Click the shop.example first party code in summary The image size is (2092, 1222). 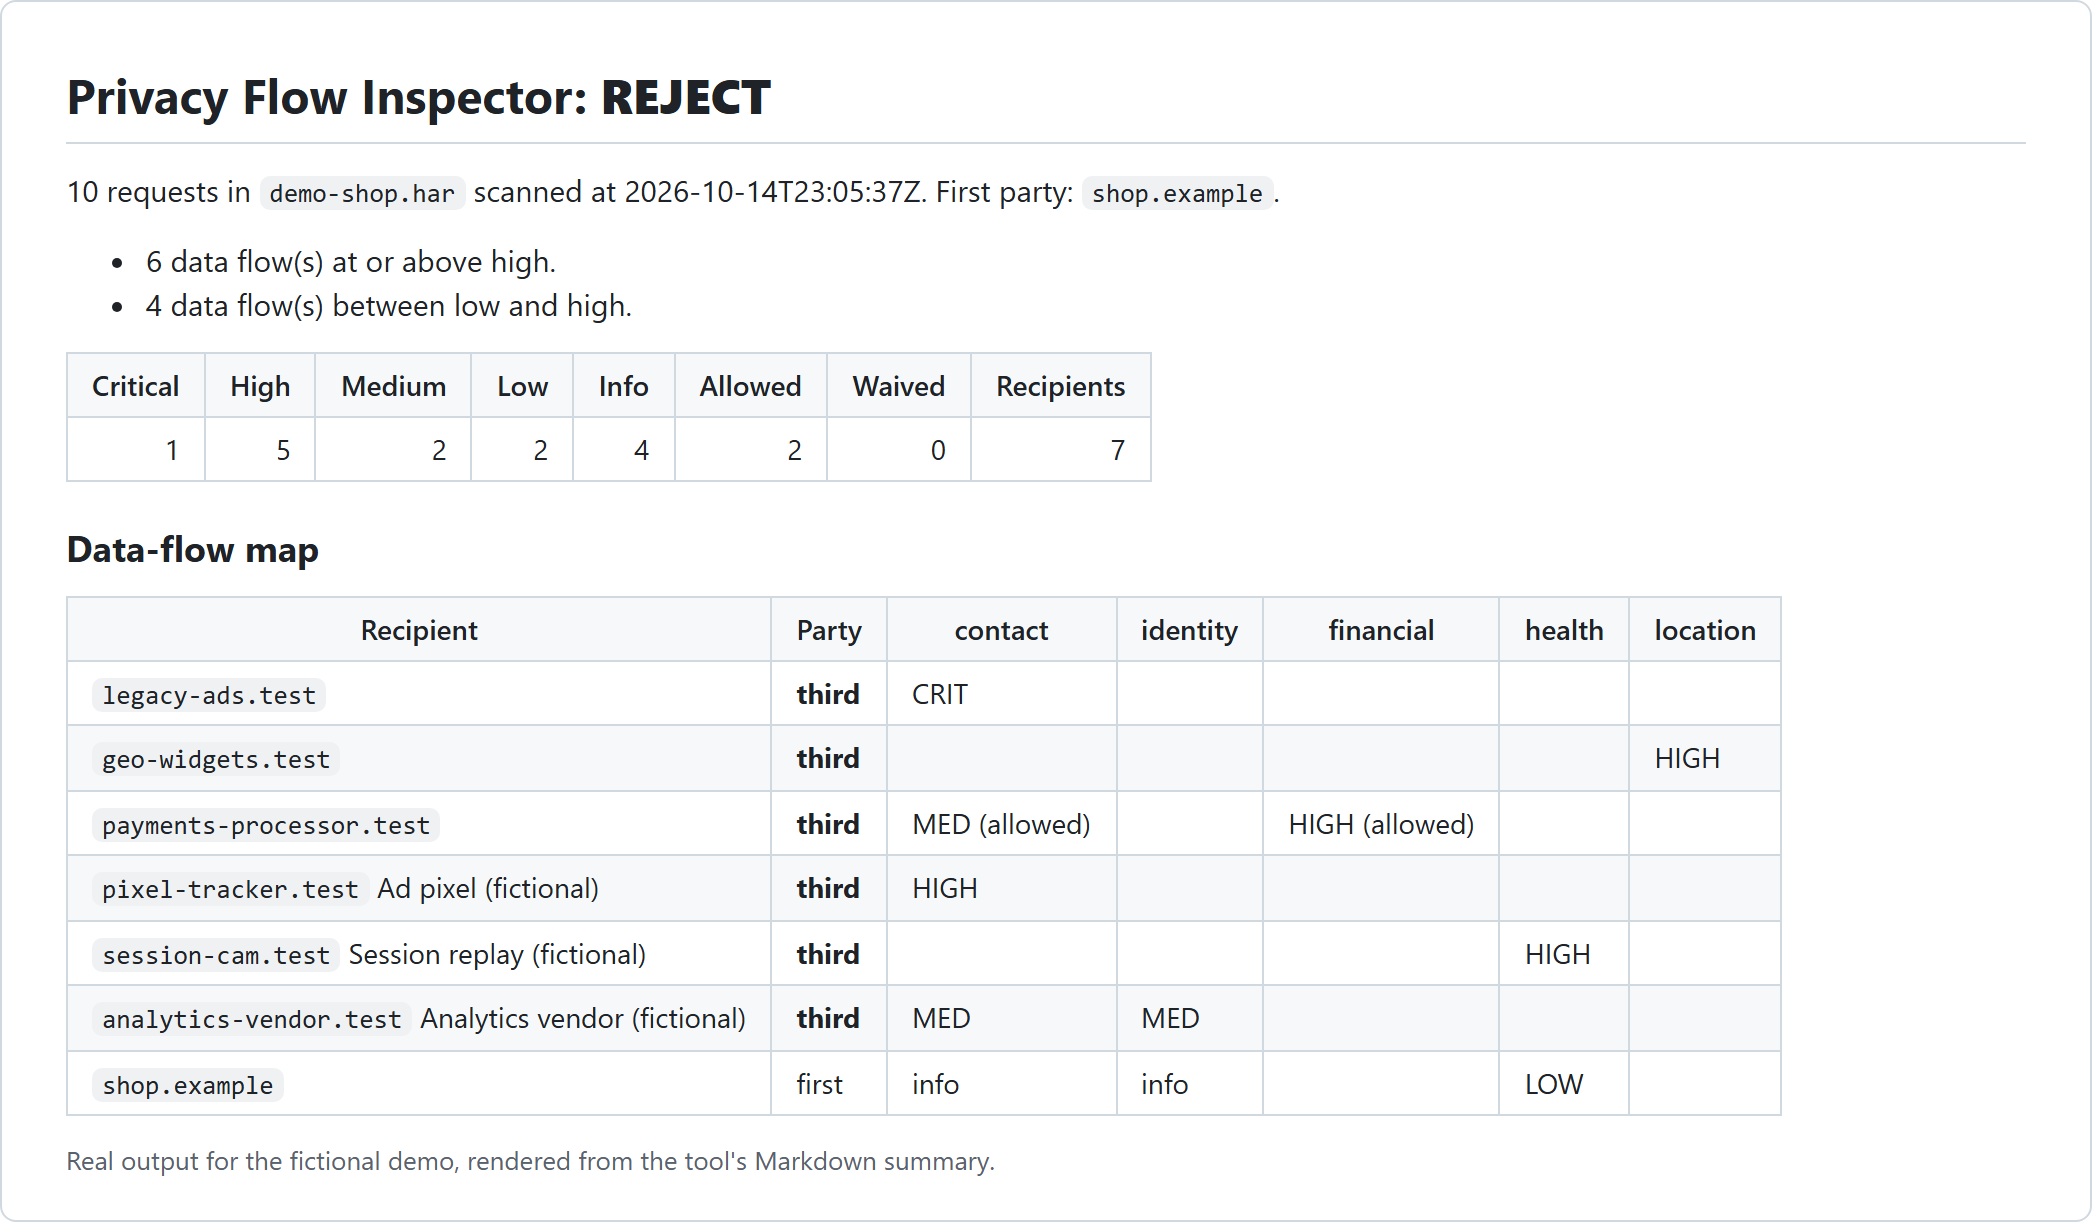pyautogui.click(x=1177, y=193)
